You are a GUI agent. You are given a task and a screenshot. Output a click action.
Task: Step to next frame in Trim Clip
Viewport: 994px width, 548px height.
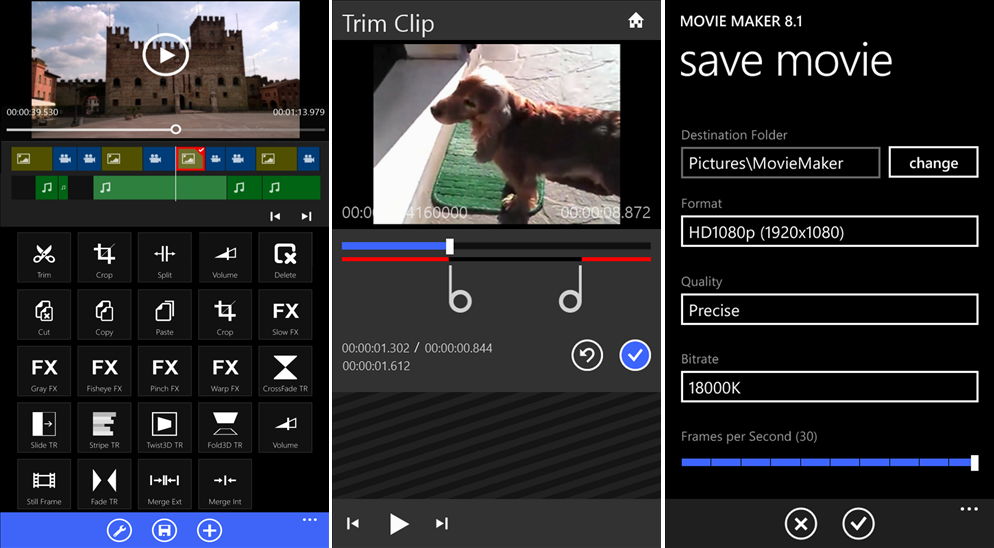coord(442,523)
